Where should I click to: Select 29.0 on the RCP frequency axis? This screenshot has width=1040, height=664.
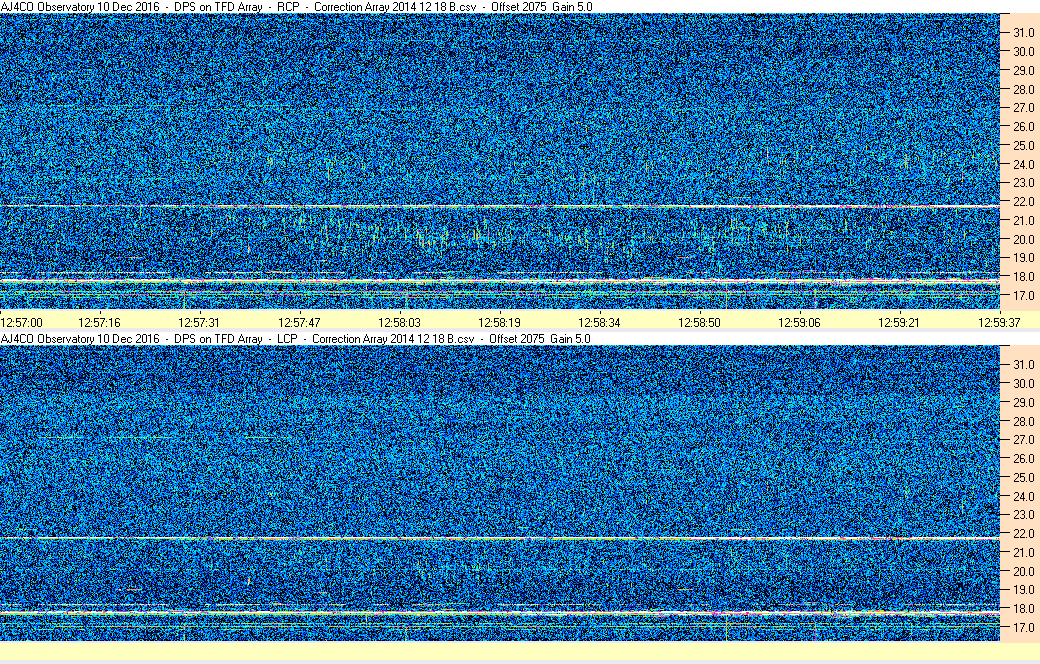(1023, 70)
